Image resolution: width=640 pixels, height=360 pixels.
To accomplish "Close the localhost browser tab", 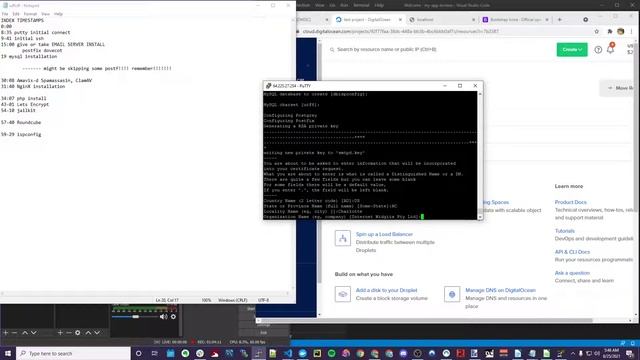I will (473, 20).
